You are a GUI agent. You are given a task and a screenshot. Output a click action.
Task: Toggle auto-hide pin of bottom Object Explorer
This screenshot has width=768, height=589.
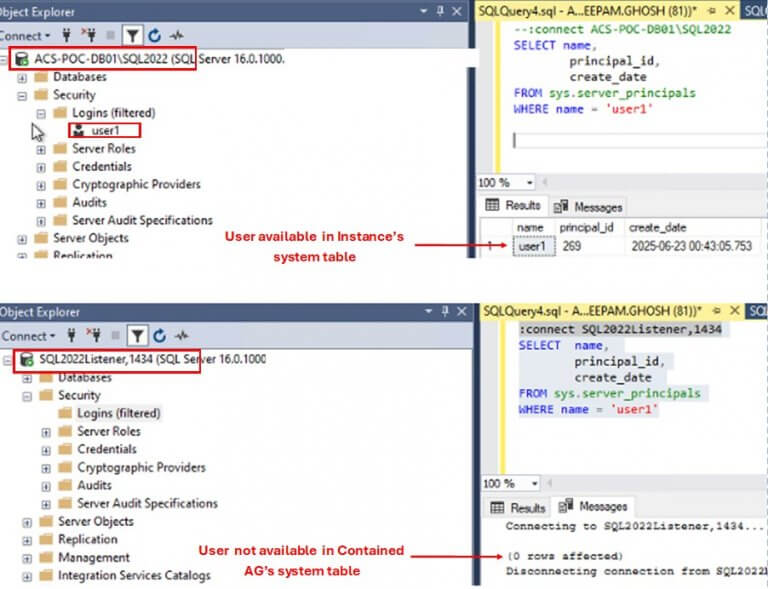pos(445,311)
